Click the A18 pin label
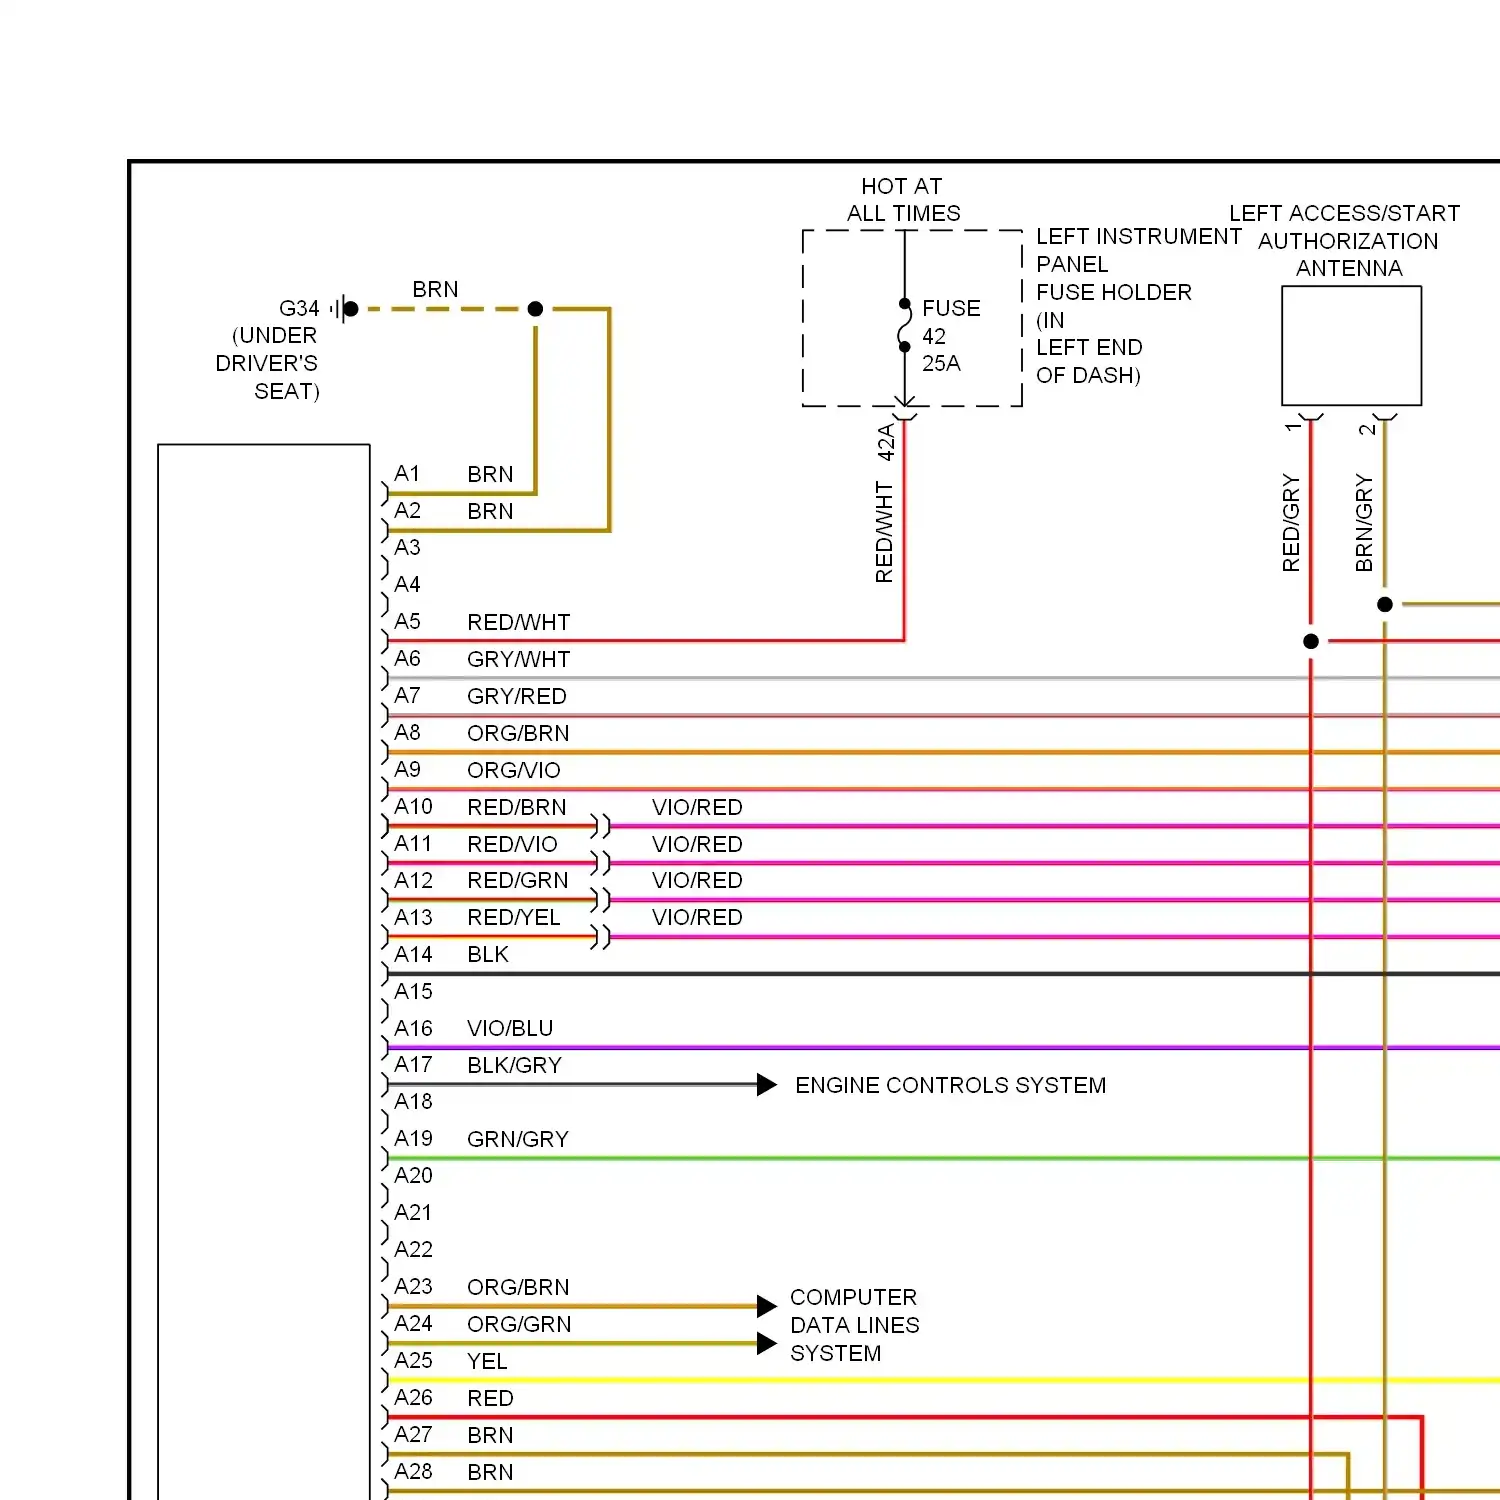The height and width of the screenshot is (1500, 1500). coord(413,1101)
